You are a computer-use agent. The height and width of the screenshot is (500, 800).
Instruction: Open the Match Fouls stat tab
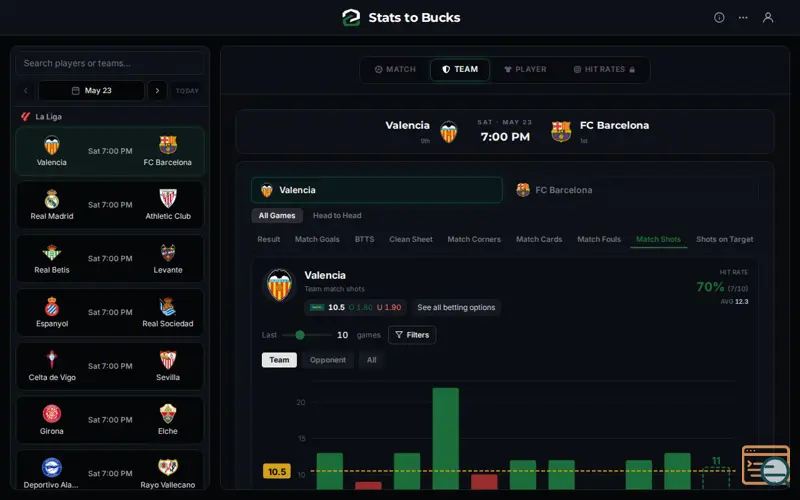599,239
